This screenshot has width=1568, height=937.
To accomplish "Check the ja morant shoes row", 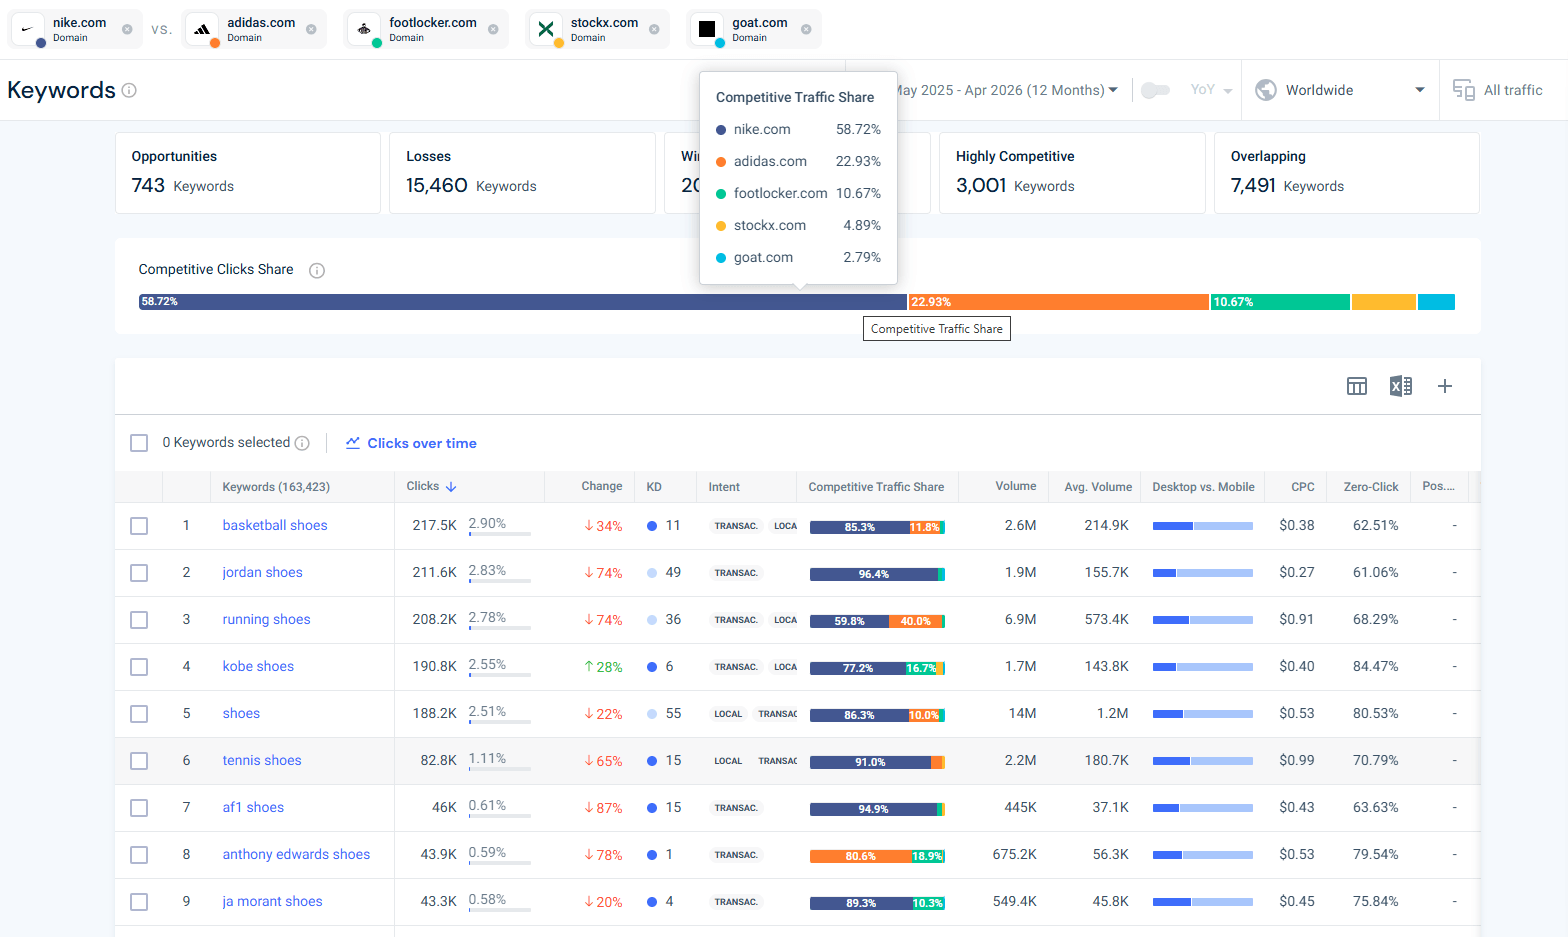I will click(139, 902).
